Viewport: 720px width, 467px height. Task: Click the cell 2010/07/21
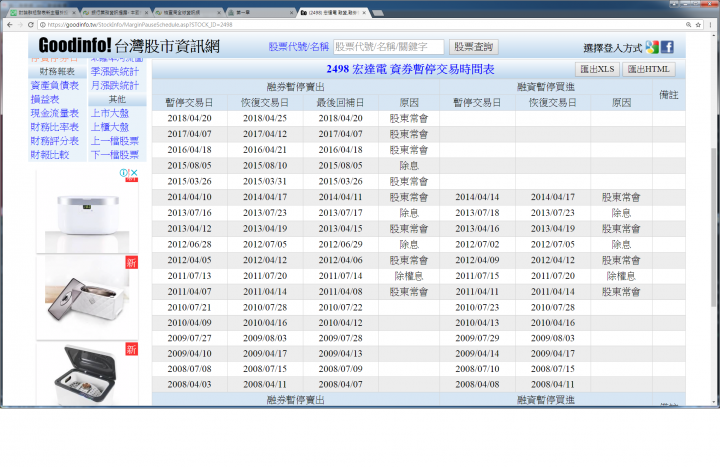189,307
